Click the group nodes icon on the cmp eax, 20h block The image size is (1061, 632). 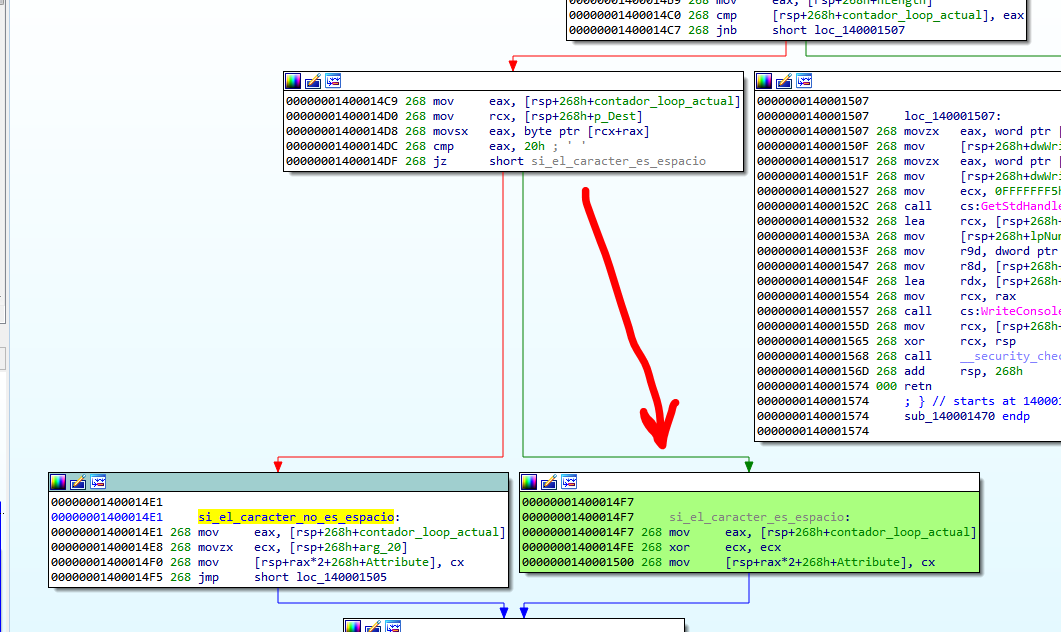point(333,81)
